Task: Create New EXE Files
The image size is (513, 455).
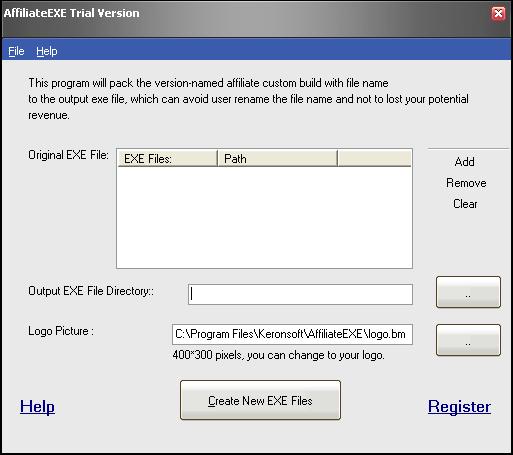Action: 260,400
